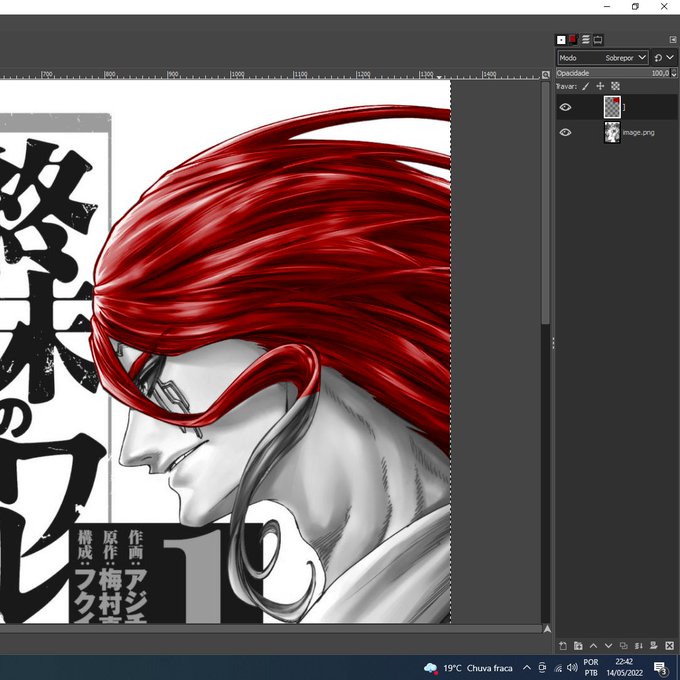Restore down the GIMP window
680x680 pixels.
coord(635,7)
